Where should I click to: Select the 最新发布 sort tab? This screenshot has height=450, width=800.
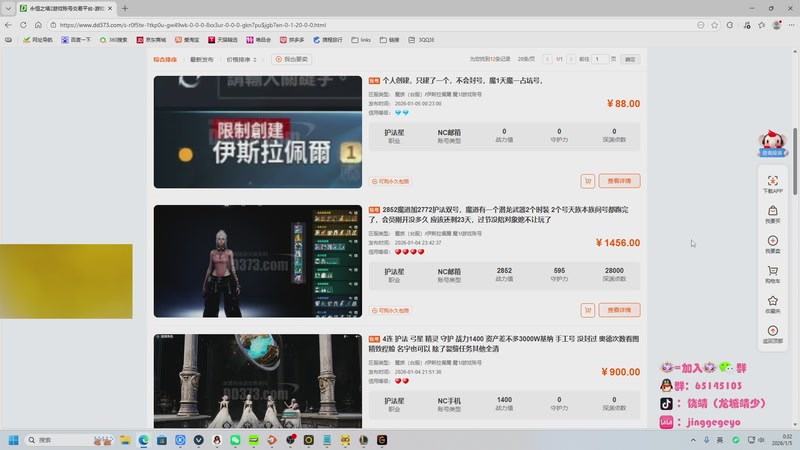202,60
